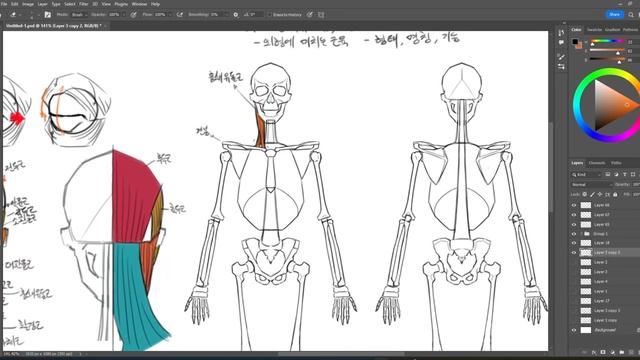640x360 pixels.
Task: Open the Image menu
Action: (x=28, y=4)
